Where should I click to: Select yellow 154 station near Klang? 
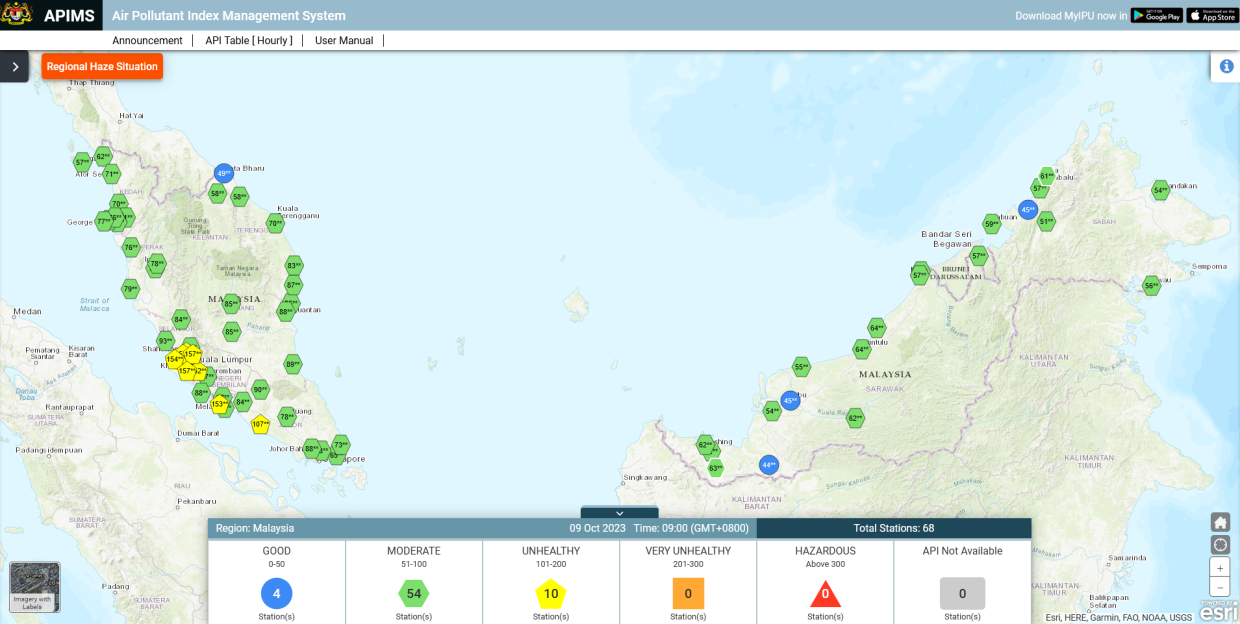174,359
